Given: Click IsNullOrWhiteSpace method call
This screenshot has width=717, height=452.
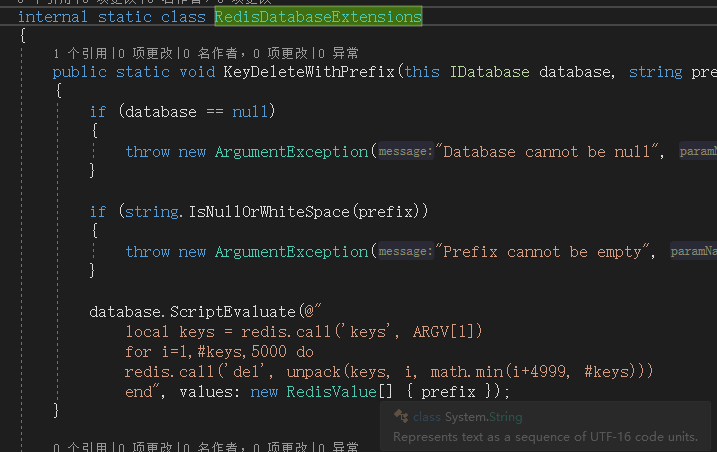Looking at the screenshot, I should [269, 211].
